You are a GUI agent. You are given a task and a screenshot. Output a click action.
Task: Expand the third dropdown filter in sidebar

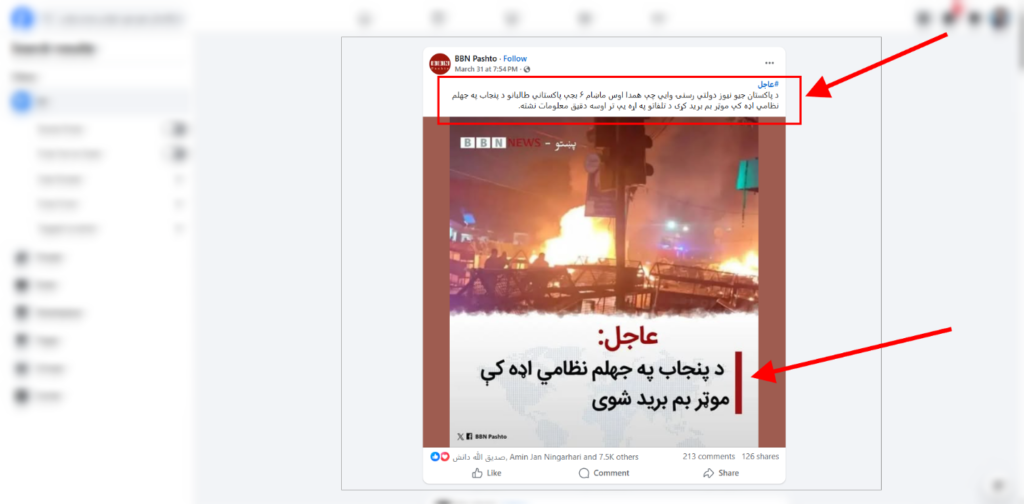(178, 229)
